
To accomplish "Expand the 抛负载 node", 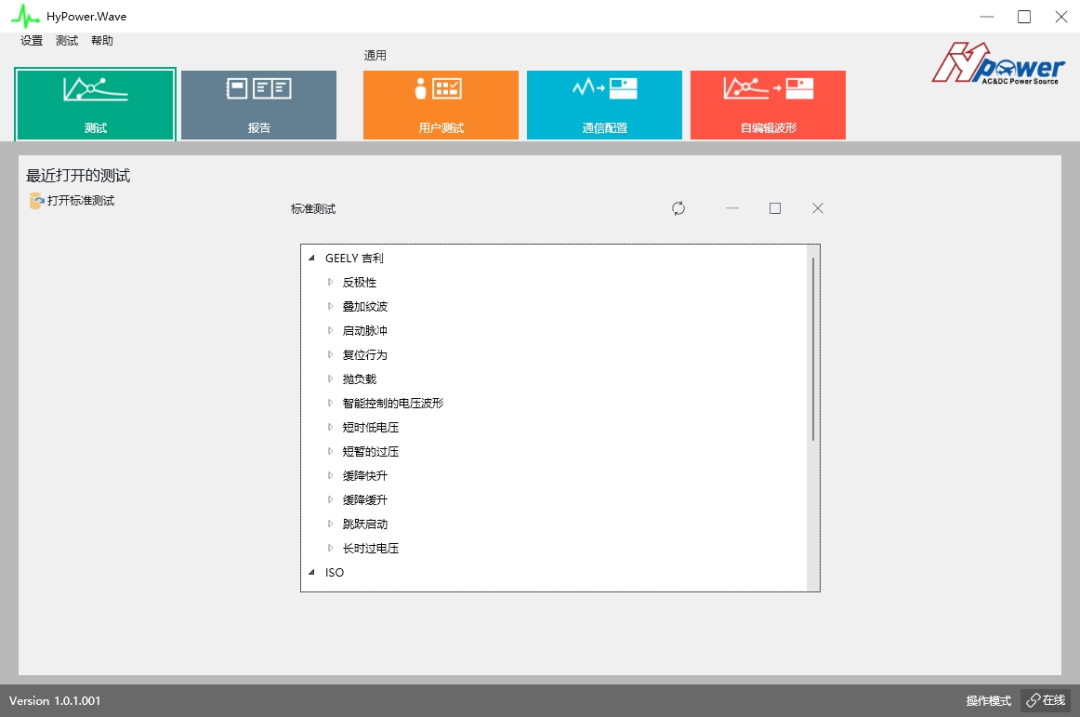I will pyautogui.click(x=330, y=378).
